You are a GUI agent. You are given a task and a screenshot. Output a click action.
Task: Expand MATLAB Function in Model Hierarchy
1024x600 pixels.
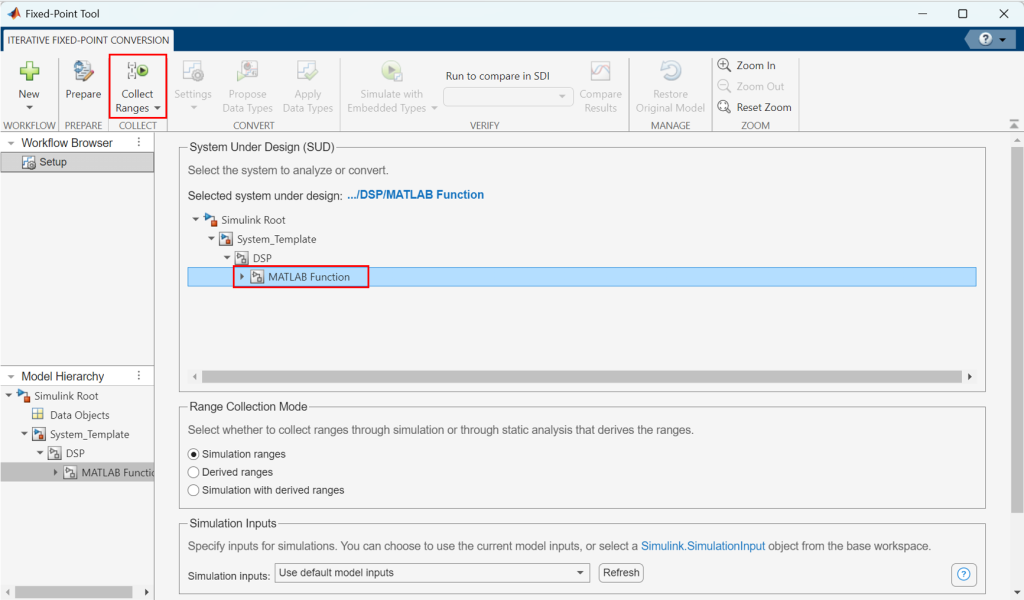click(x=56, y=472)
